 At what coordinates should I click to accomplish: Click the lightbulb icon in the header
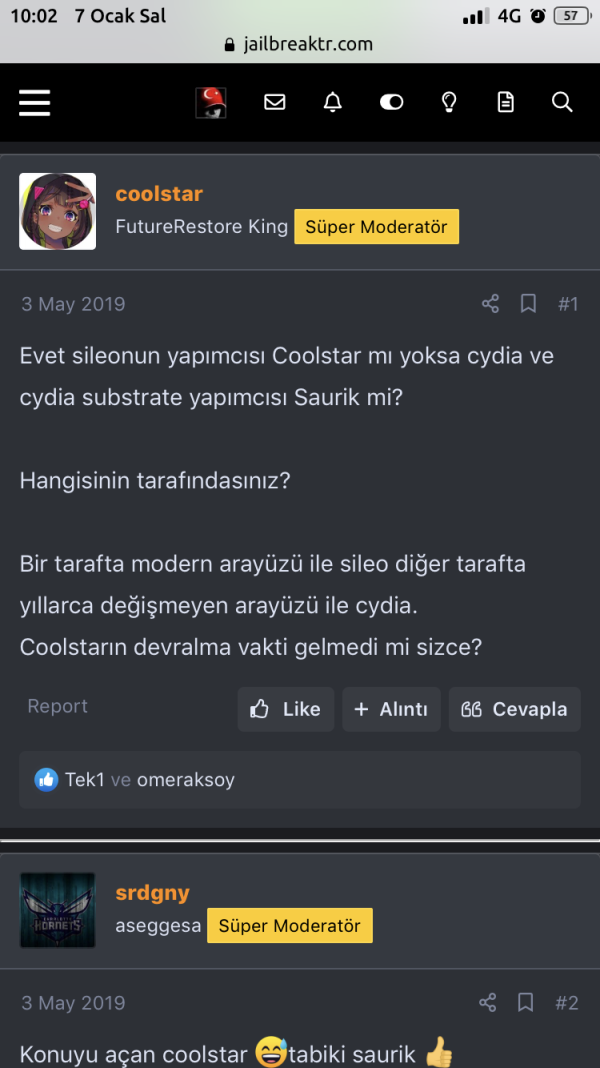pyautogui.click(x=448, y=101)
